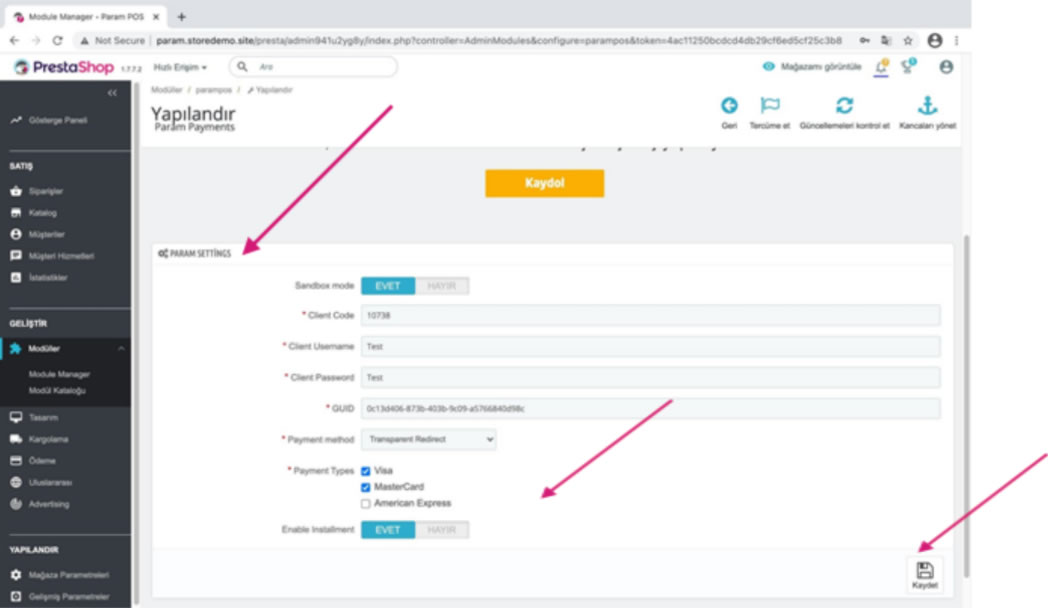Image resolution: width=1048 pixels, height=608 pixels.
Task: Click the GUID input field
Action: point(650,408)
